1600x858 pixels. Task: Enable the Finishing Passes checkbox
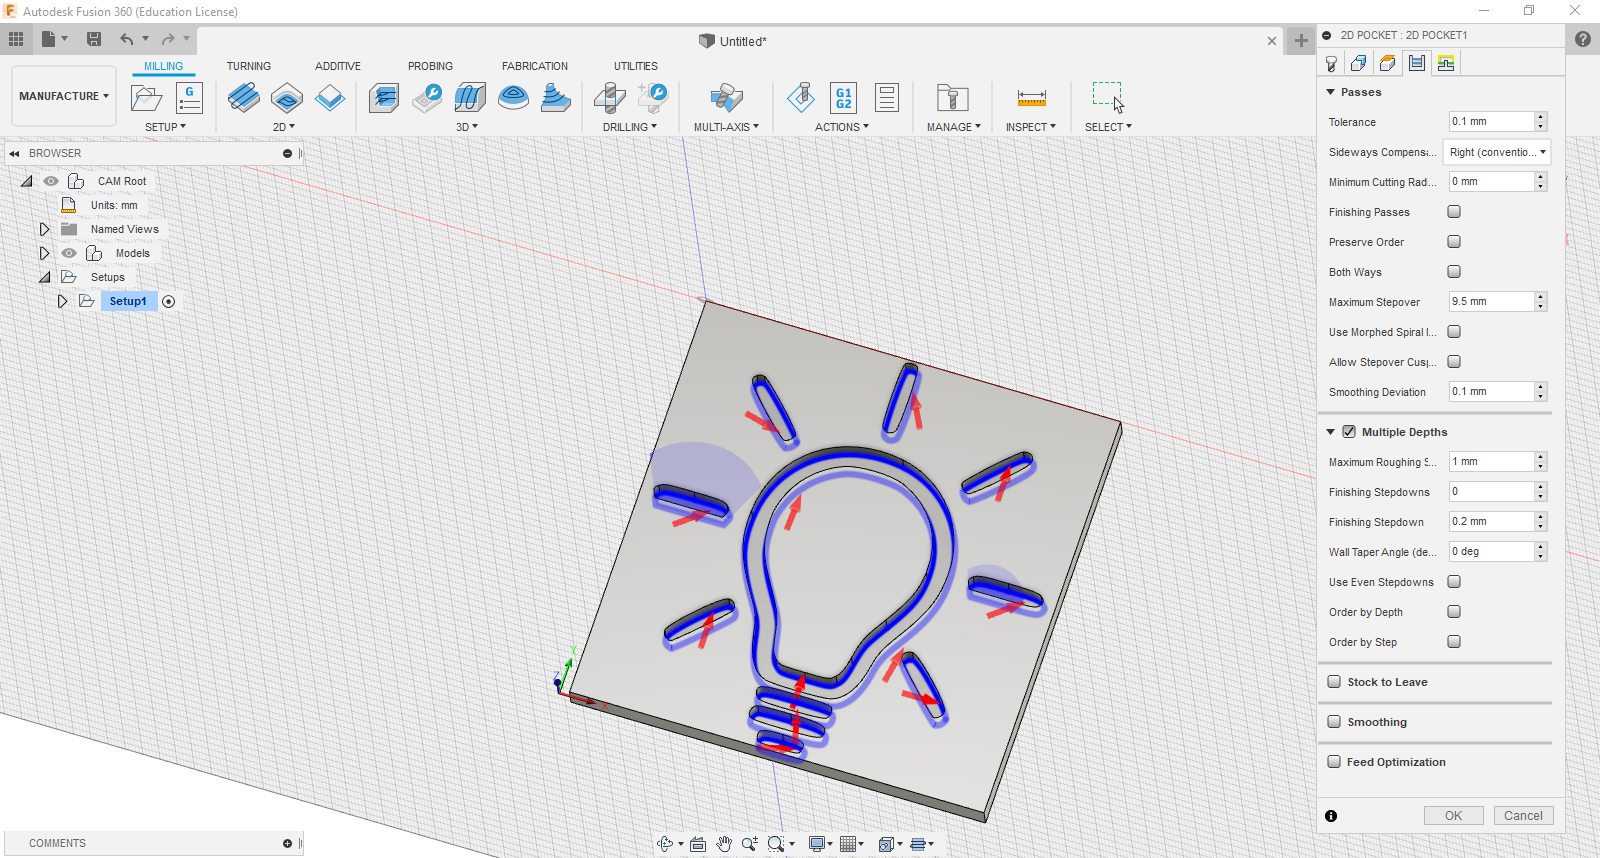1454,212
